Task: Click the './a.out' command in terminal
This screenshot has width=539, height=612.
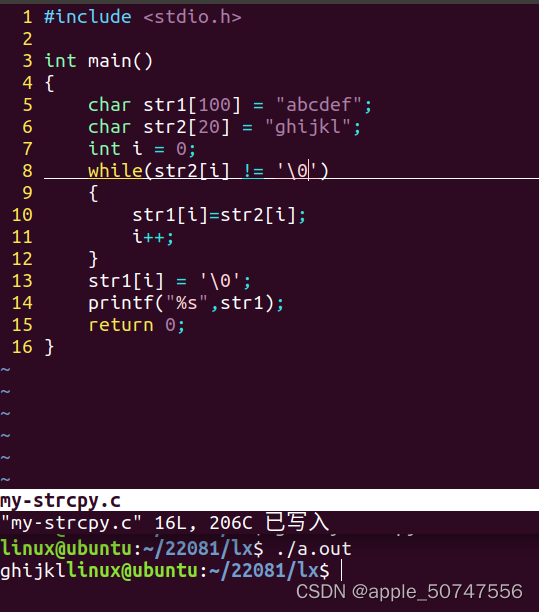Action: tap(314, 549)
